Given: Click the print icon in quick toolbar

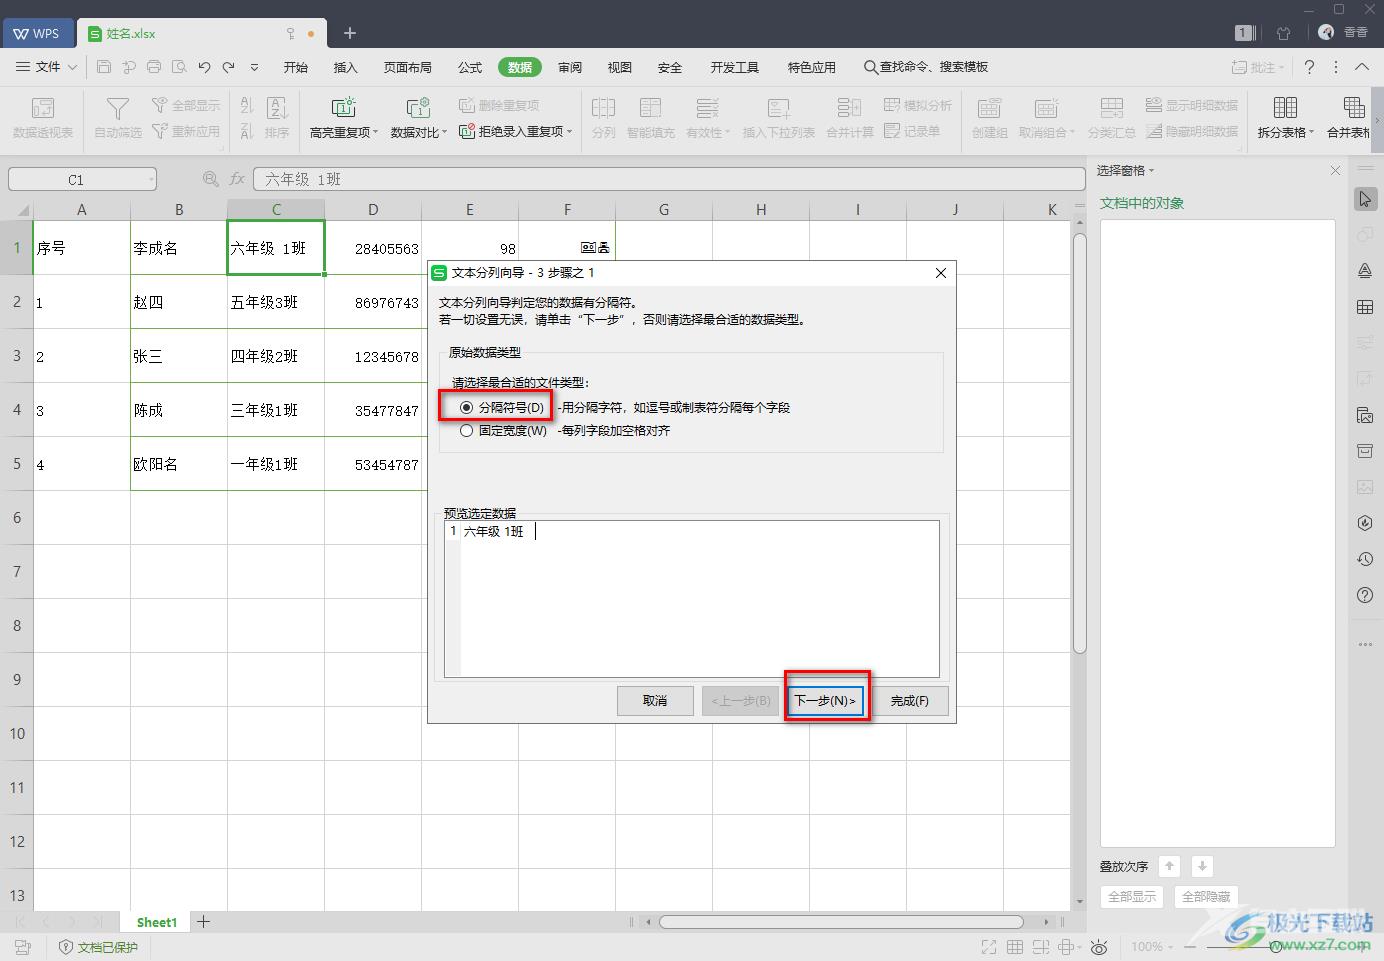Looking at the screenshot, I should point(154,67).
